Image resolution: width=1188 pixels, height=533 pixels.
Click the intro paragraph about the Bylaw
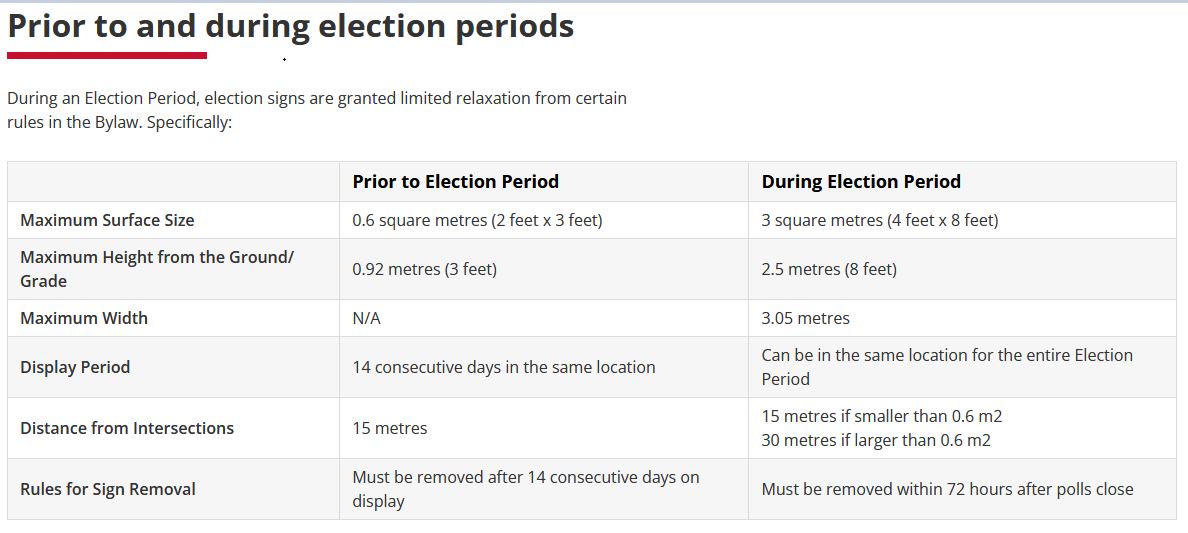coord(316,110)
